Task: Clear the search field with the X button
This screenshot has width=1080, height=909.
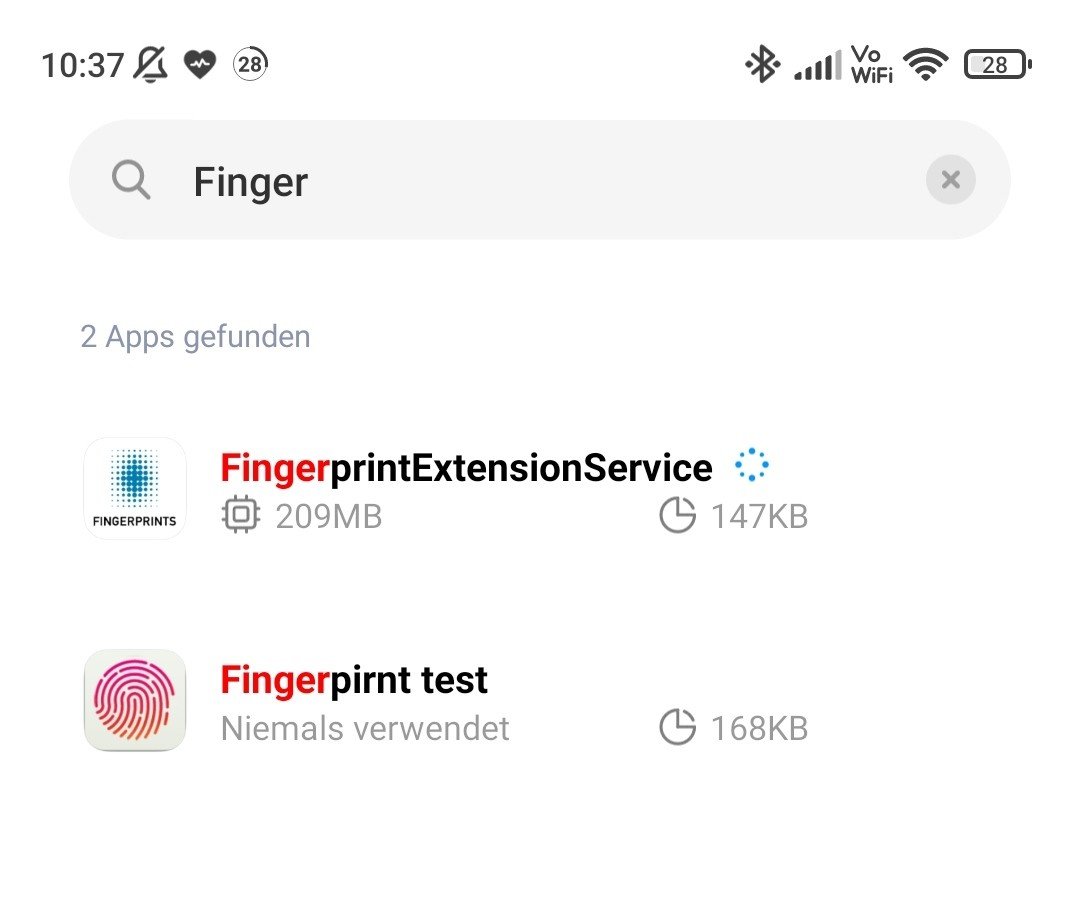Action: point(951,180)
